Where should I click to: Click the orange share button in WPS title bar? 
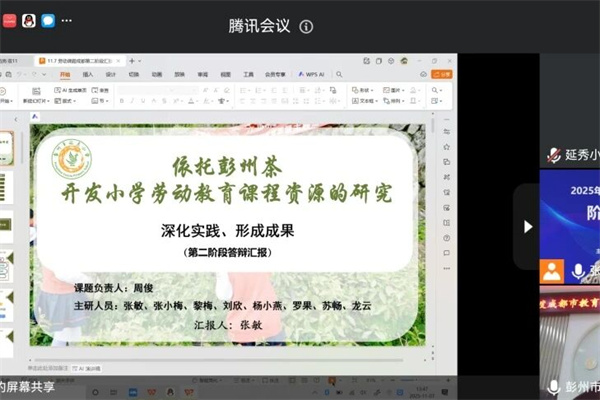click(x=445, y=74)
